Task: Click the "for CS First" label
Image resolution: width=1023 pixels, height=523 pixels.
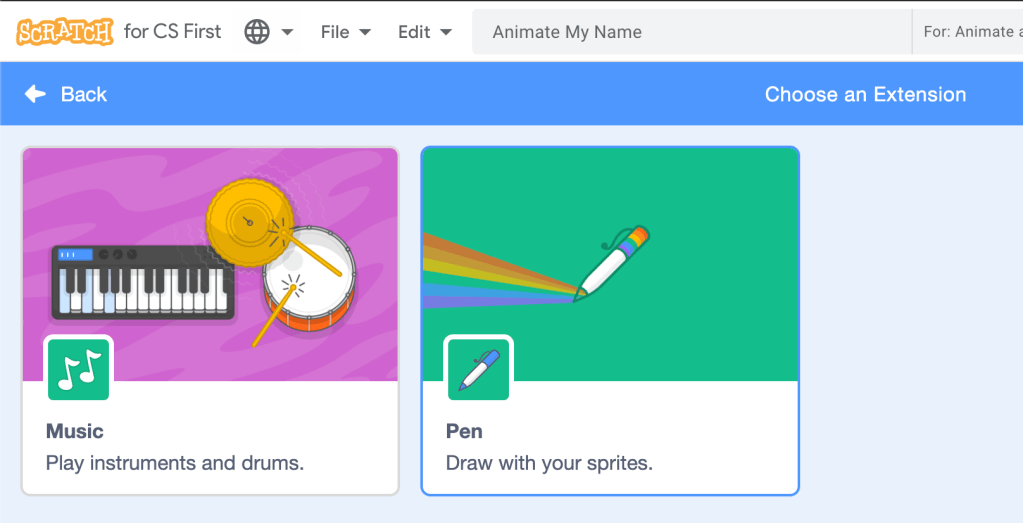Action: (172, 32)
